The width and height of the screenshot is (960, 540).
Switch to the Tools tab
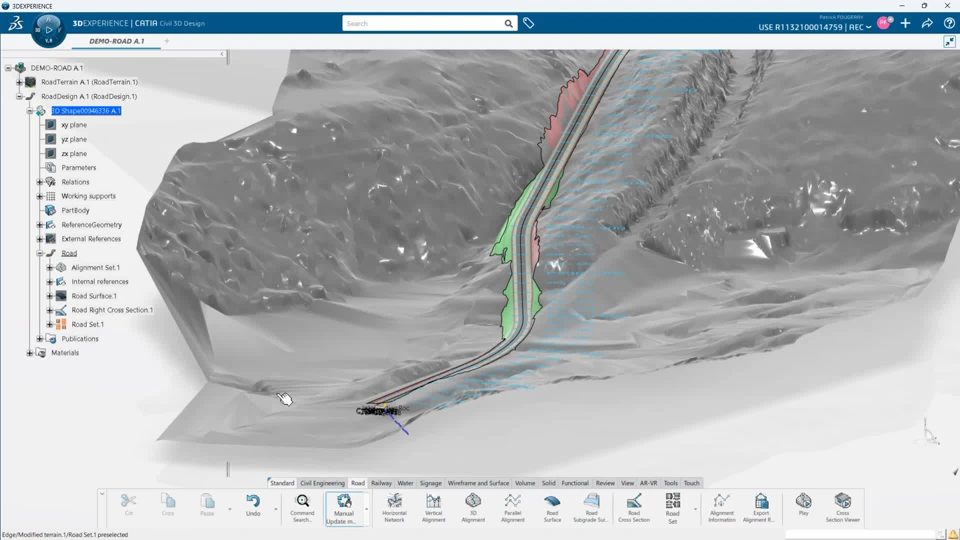coord(670,483)
